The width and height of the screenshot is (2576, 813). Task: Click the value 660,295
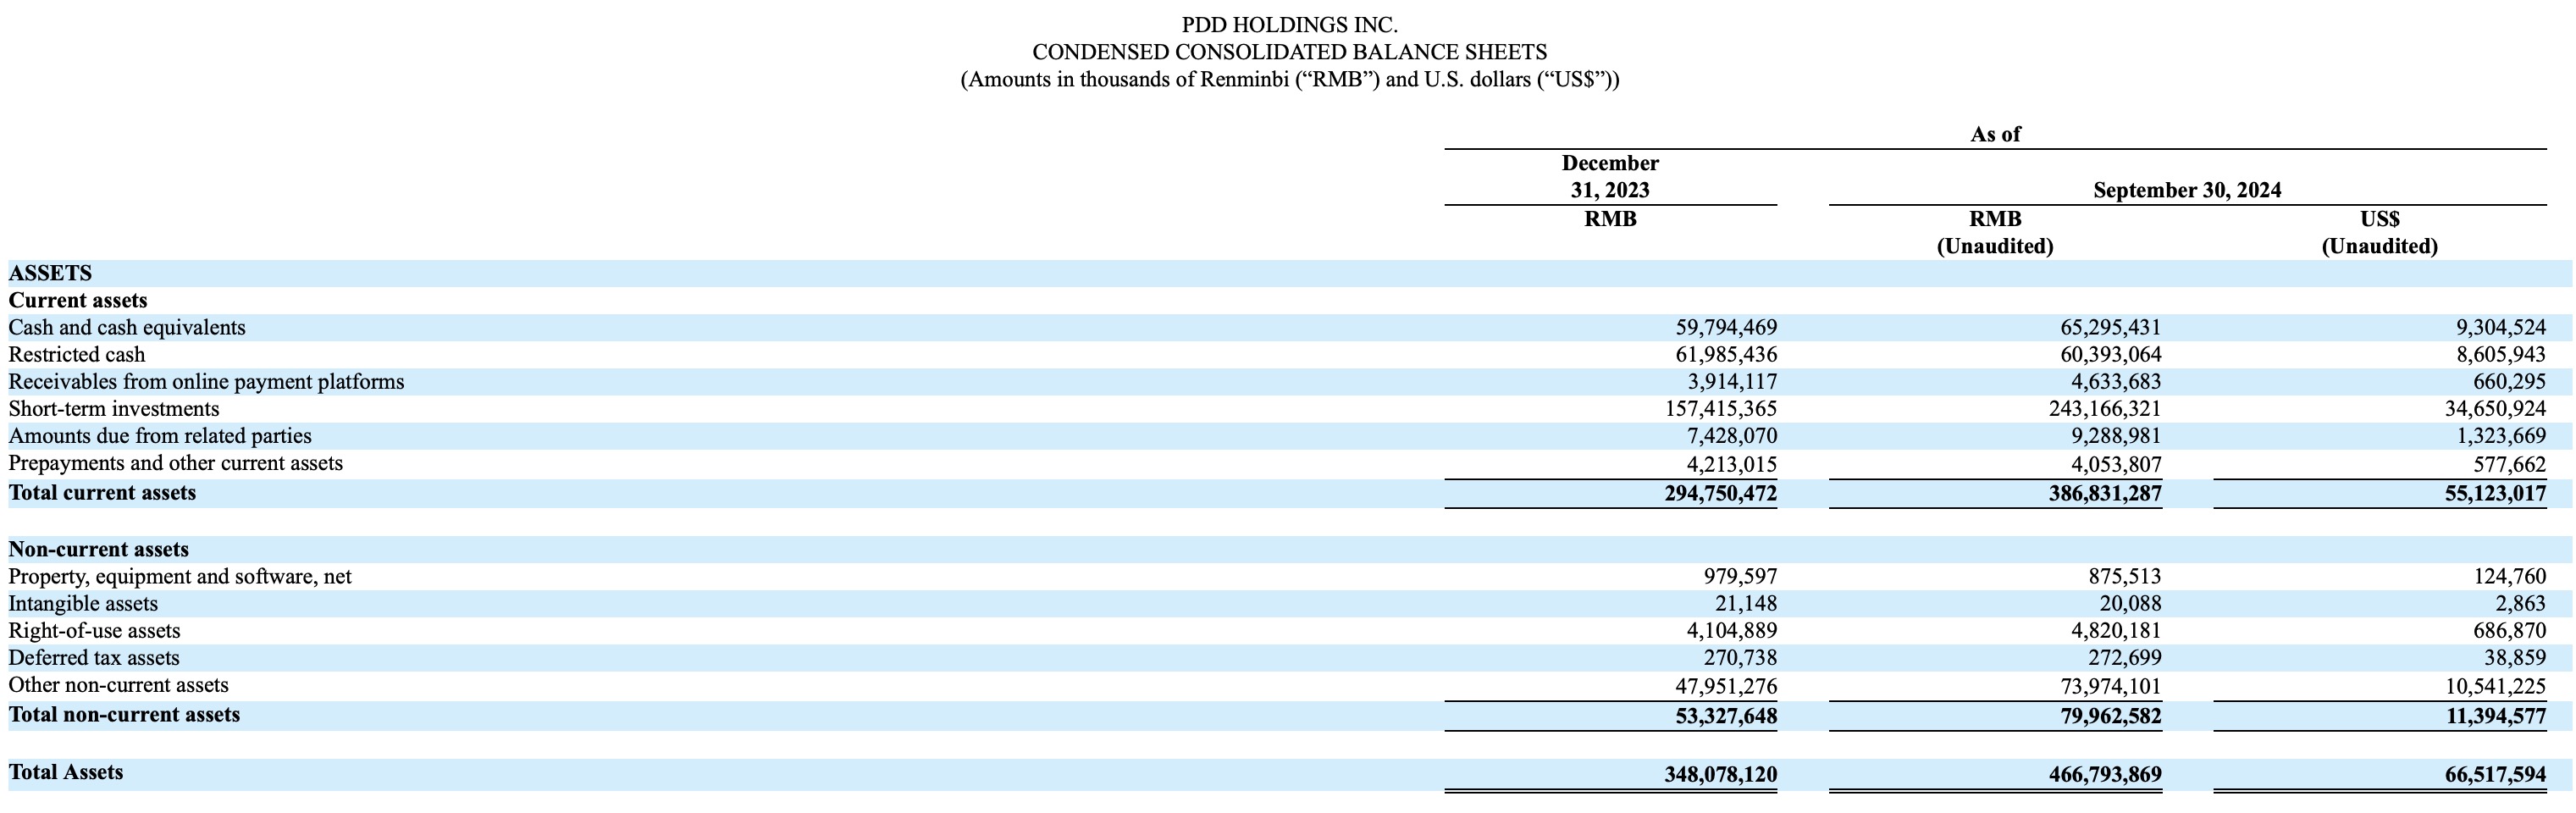click(2508, 381)
